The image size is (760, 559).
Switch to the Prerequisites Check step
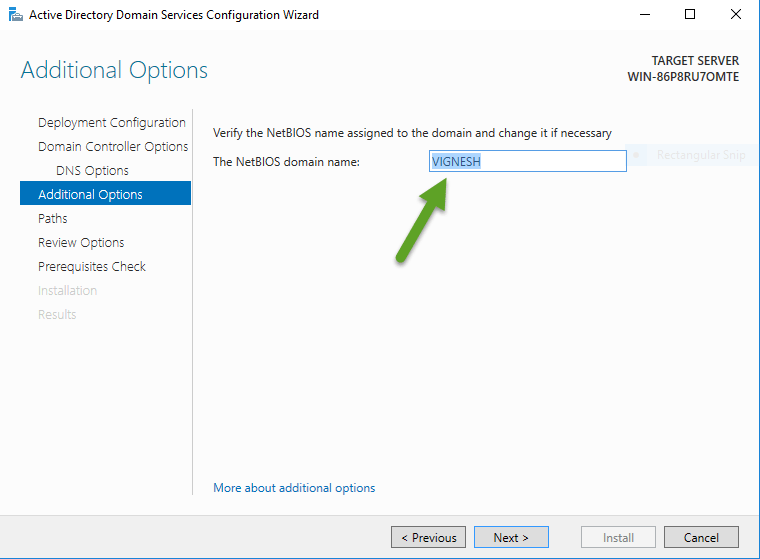click(x=92, y=267)
